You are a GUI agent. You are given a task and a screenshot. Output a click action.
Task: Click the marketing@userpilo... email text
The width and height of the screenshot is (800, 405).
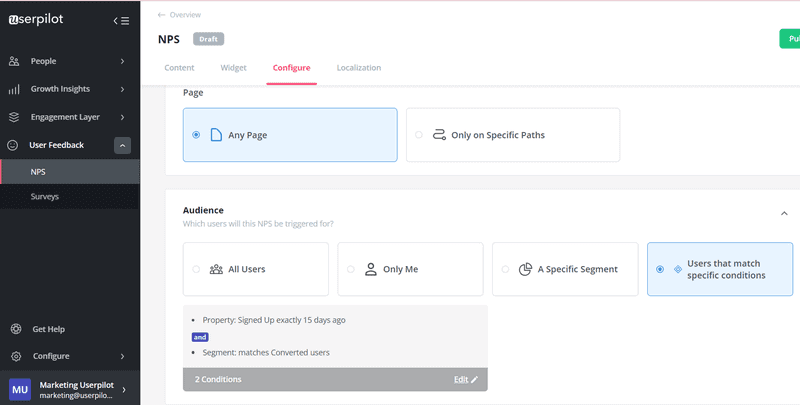(76, 395)
